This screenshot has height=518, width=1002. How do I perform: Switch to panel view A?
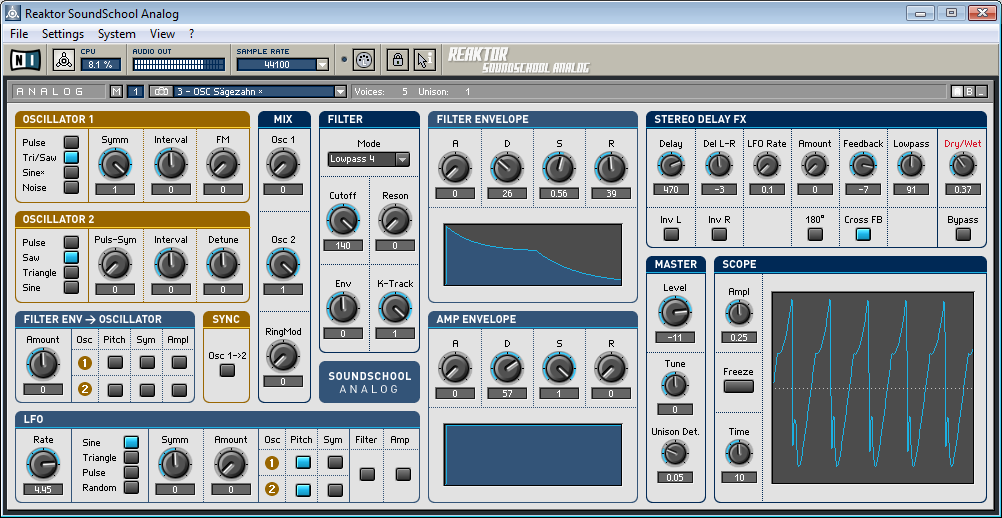coord(957,92)
